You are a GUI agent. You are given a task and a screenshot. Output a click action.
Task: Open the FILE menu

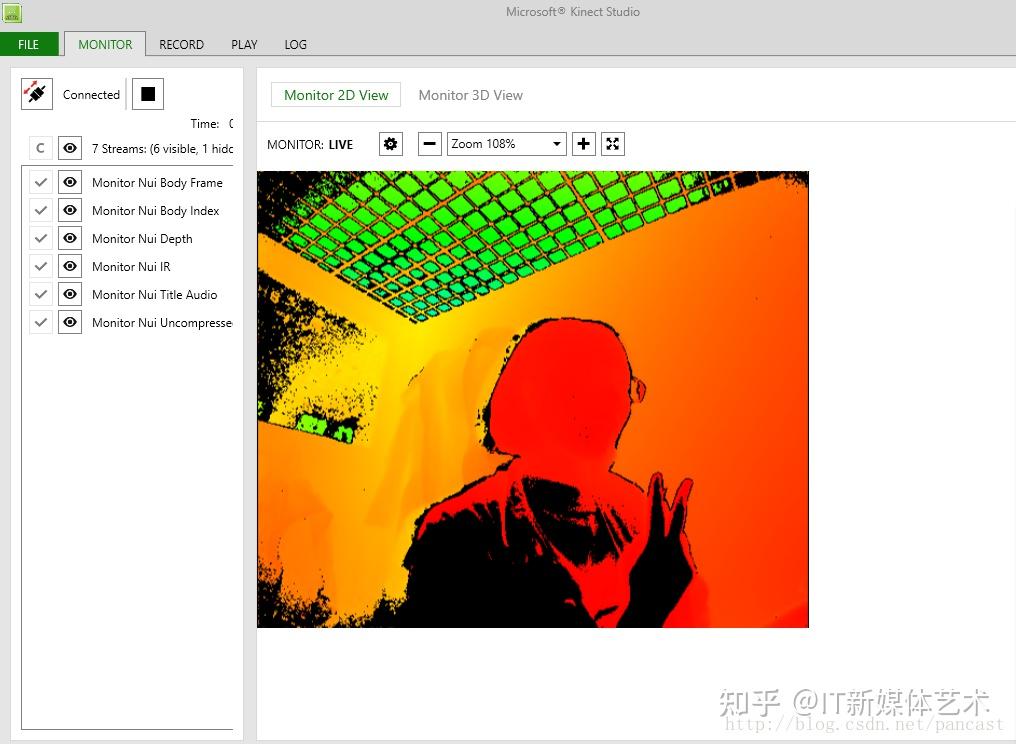[28, 44]
